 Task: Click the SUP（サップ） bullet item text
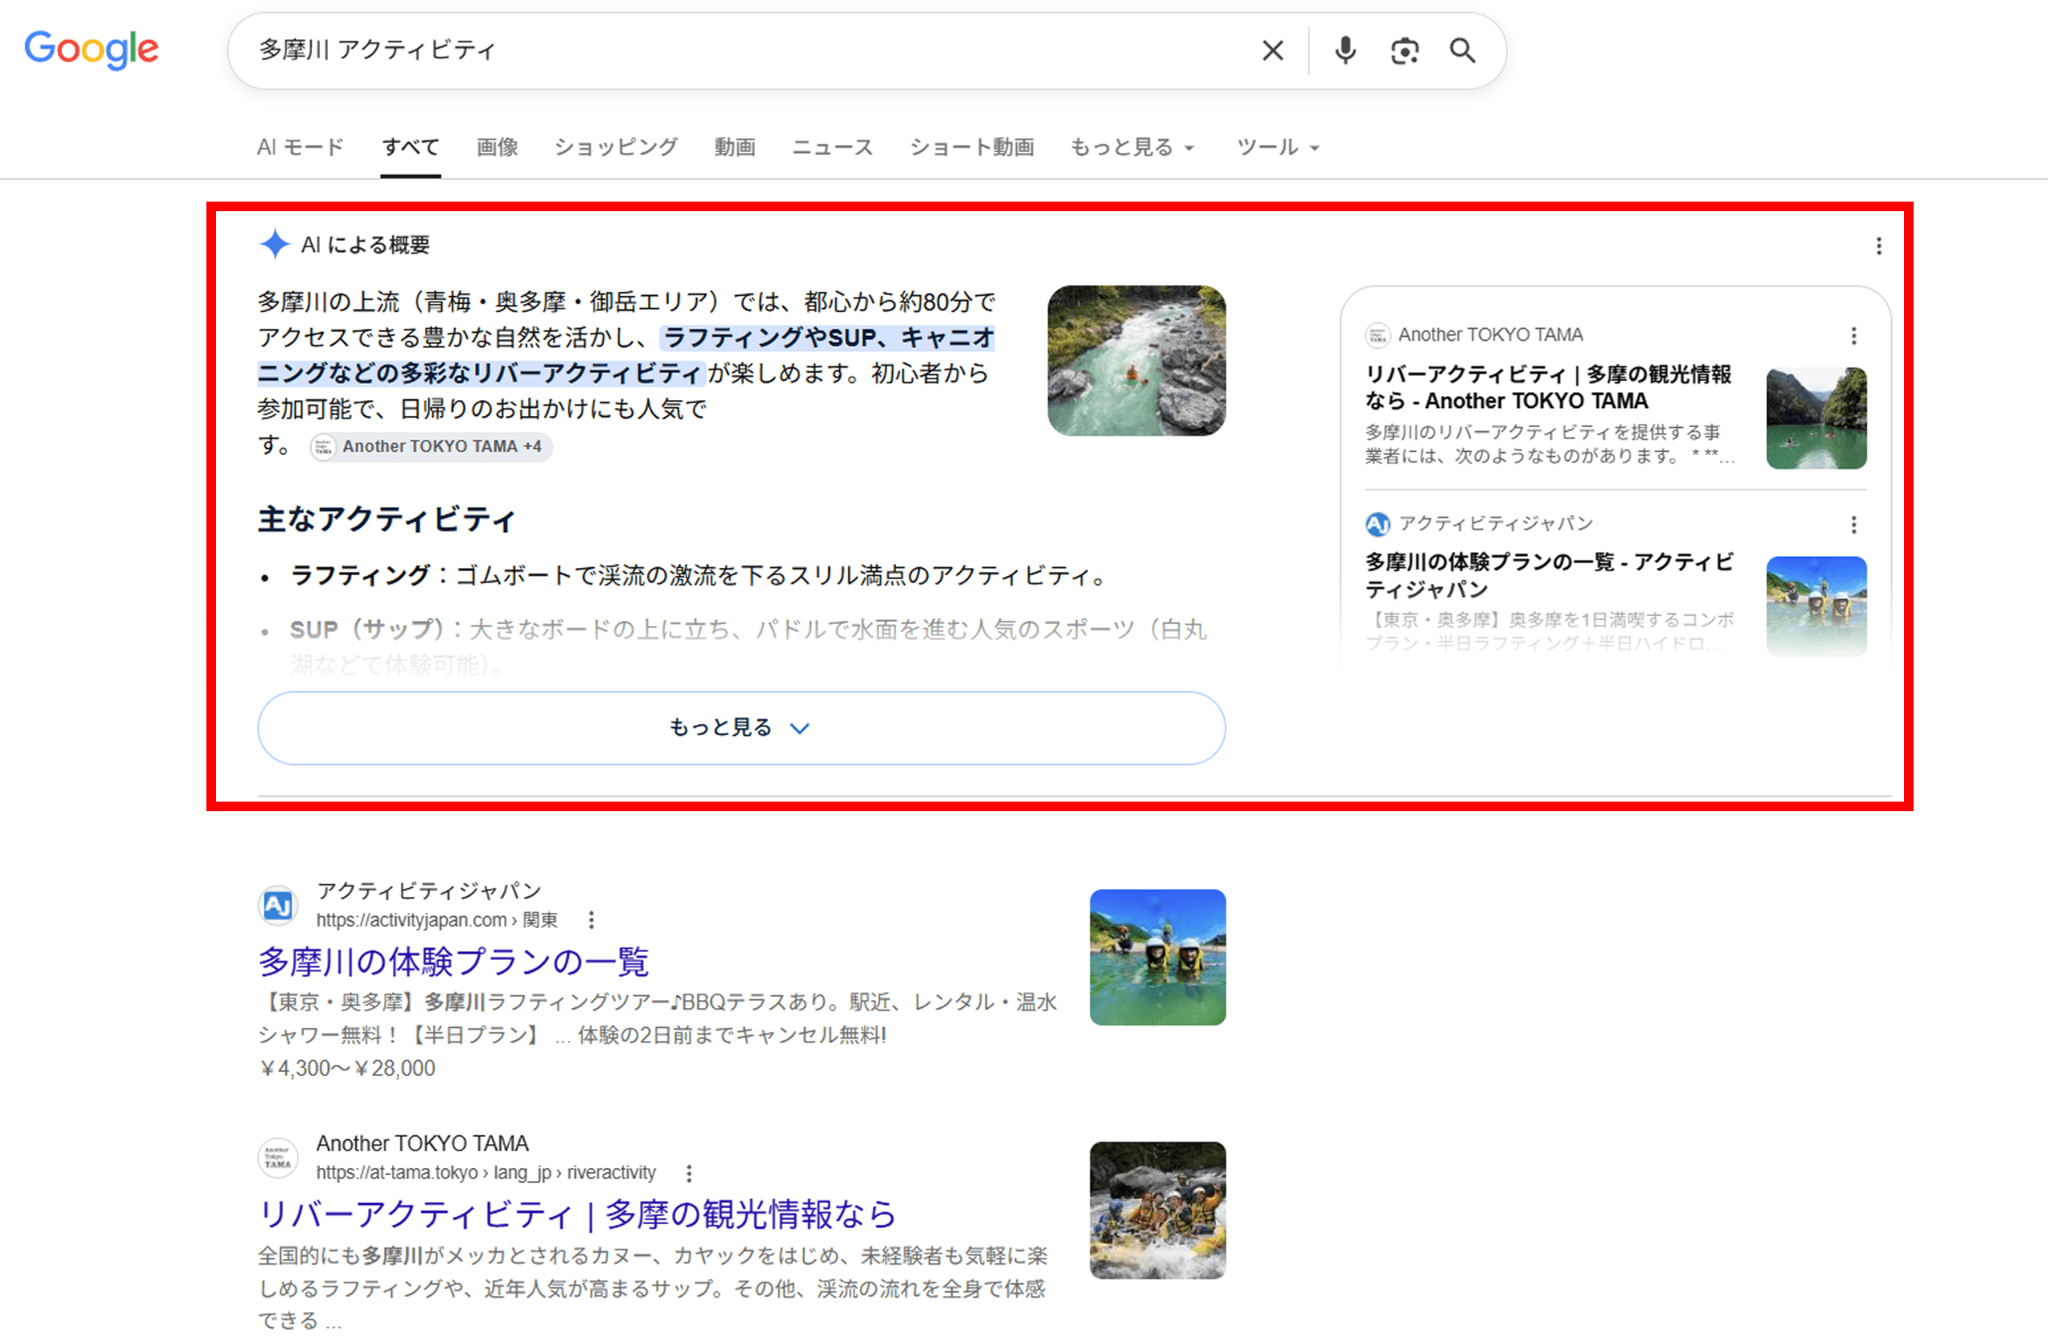tap(748, 646)
